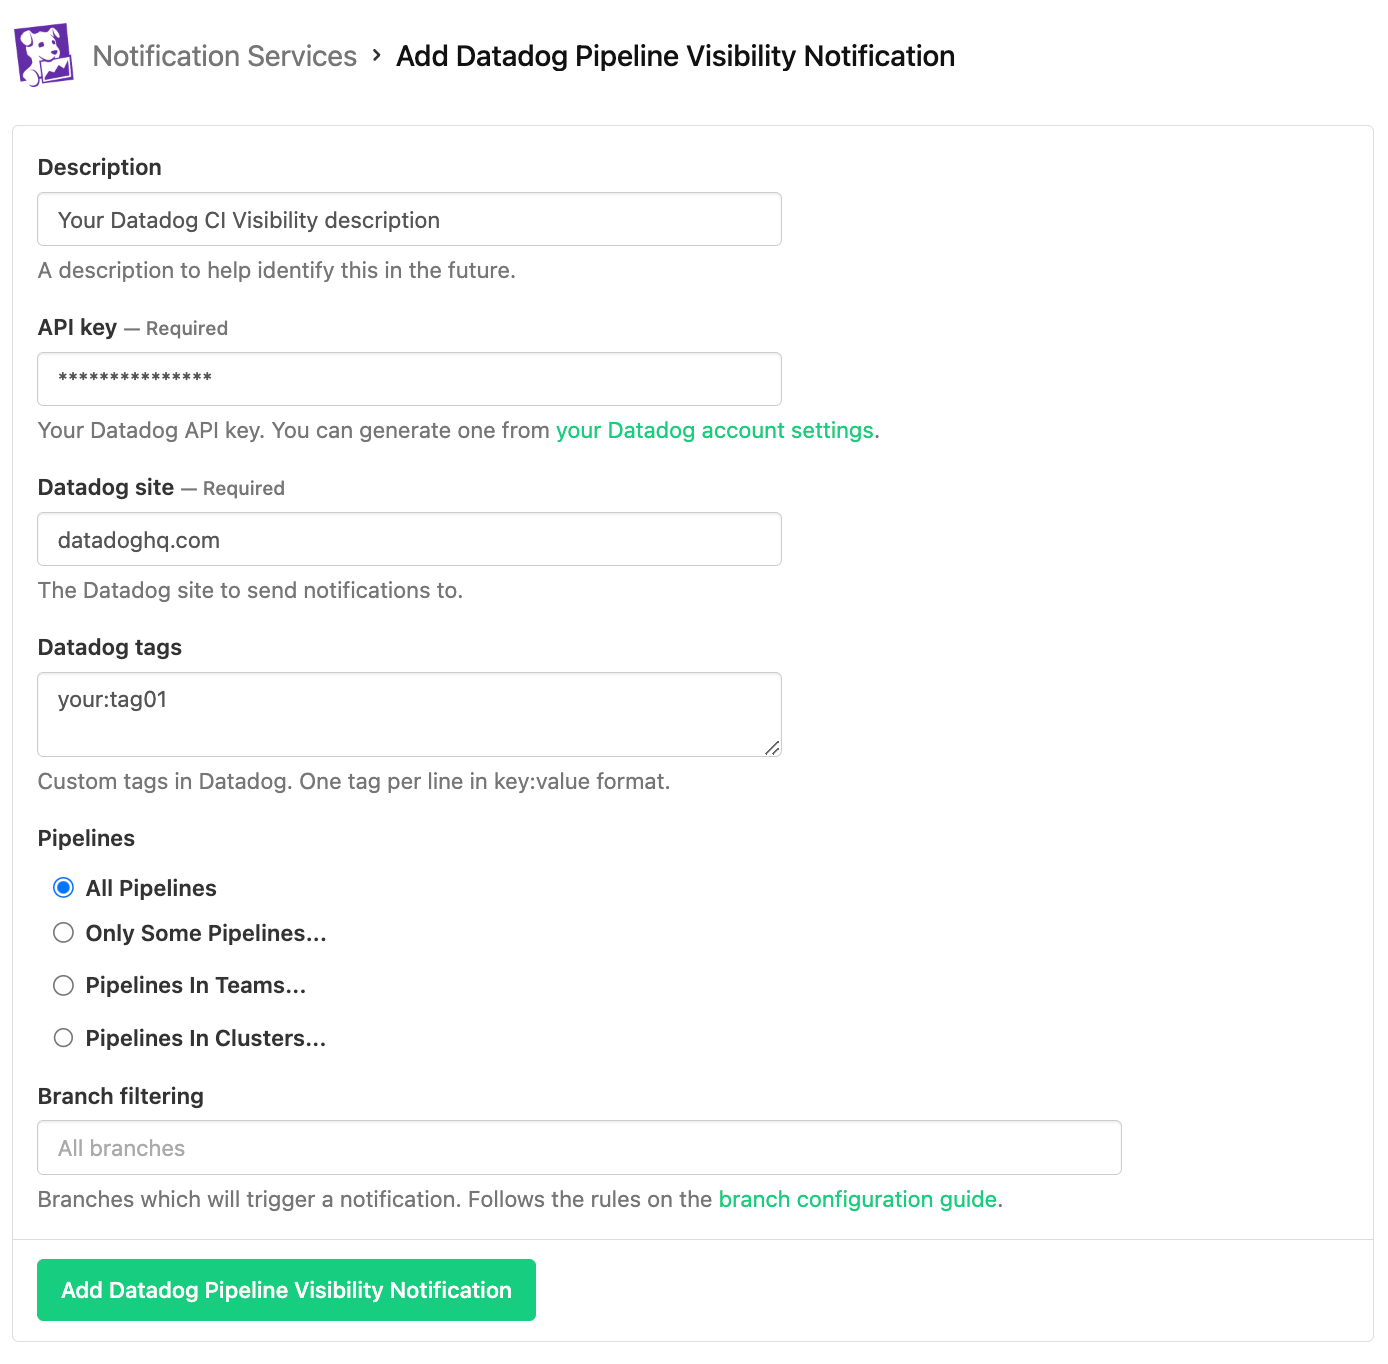Select Only Some Pipelines option
The image size is (1388, 1364).
63,932
